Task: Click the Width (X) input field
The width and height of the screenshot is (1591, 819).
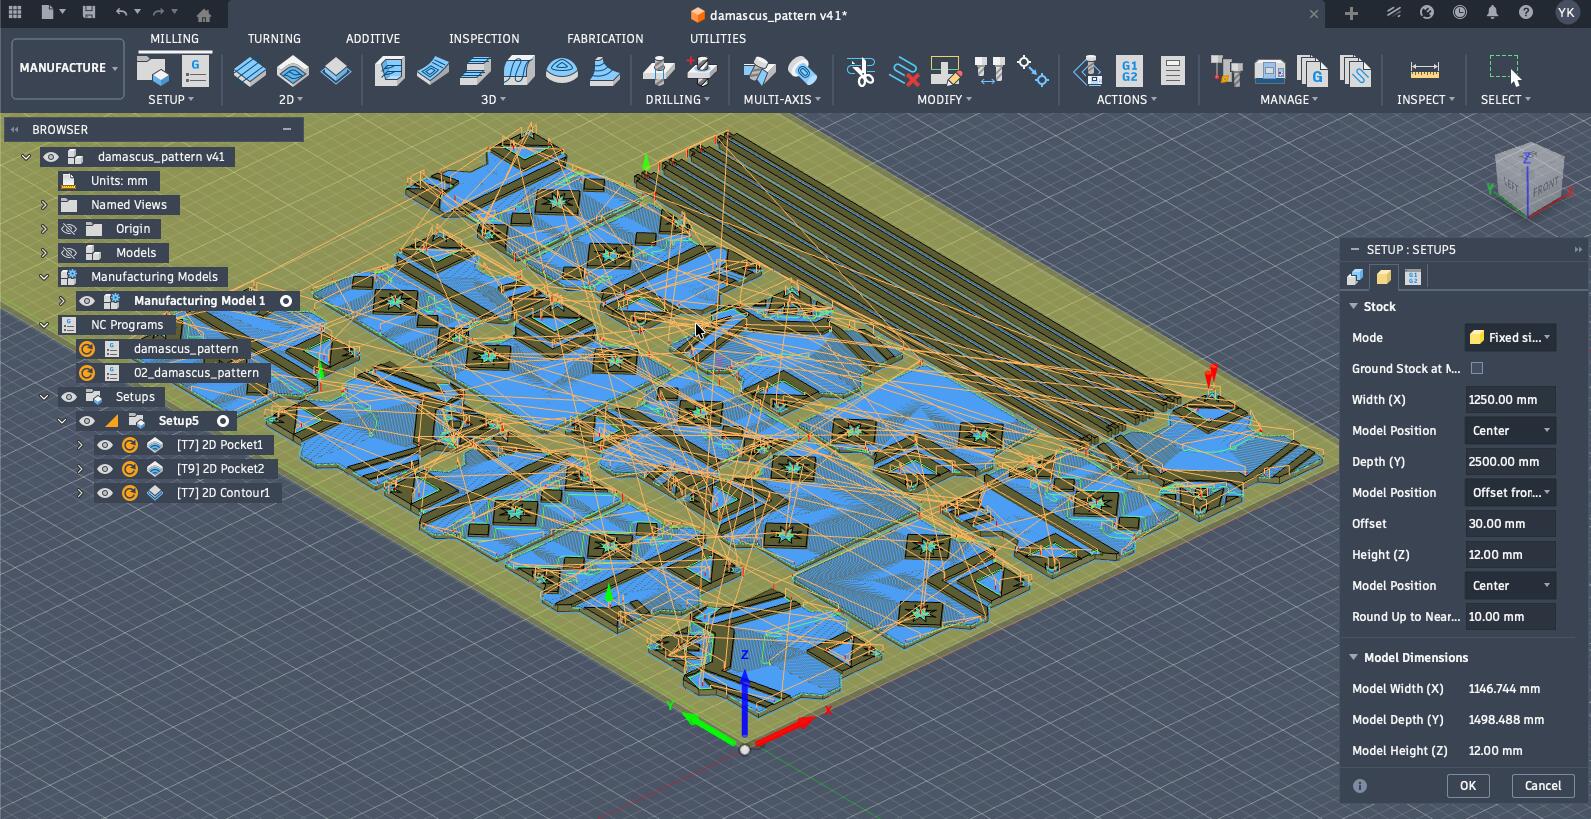Action: 1510,400
